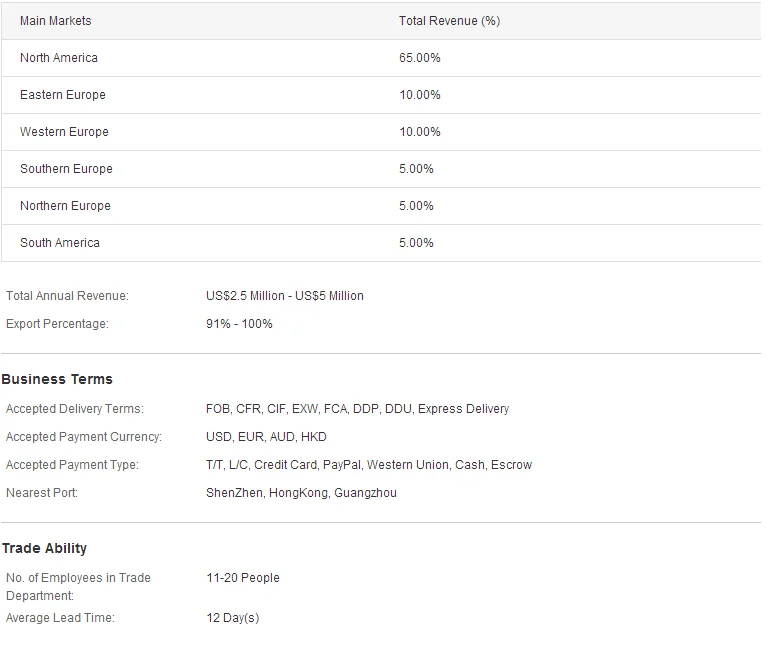Click the Total Annual Revenue label
Screen dimensions: 778x645
coord(67,296)
